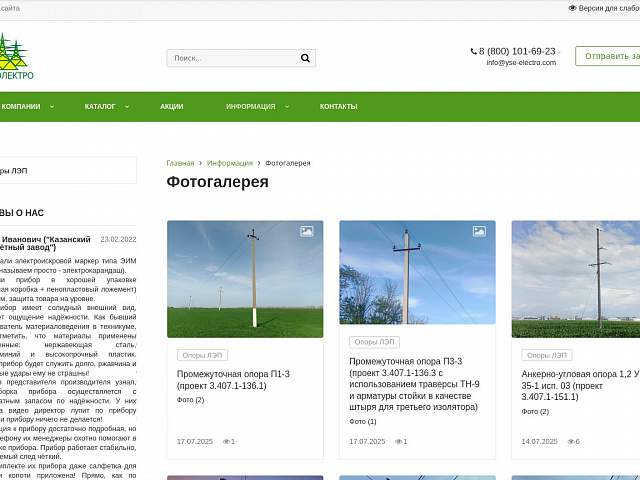Click date 17.07.2025 on П1-3 card
The image size is (640, 480).
[195, 441]
